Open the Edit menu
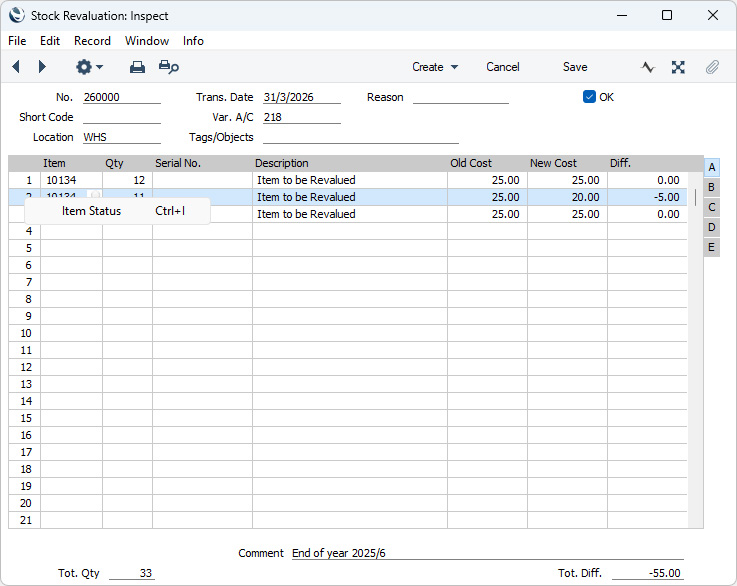 tap(50, 41)
